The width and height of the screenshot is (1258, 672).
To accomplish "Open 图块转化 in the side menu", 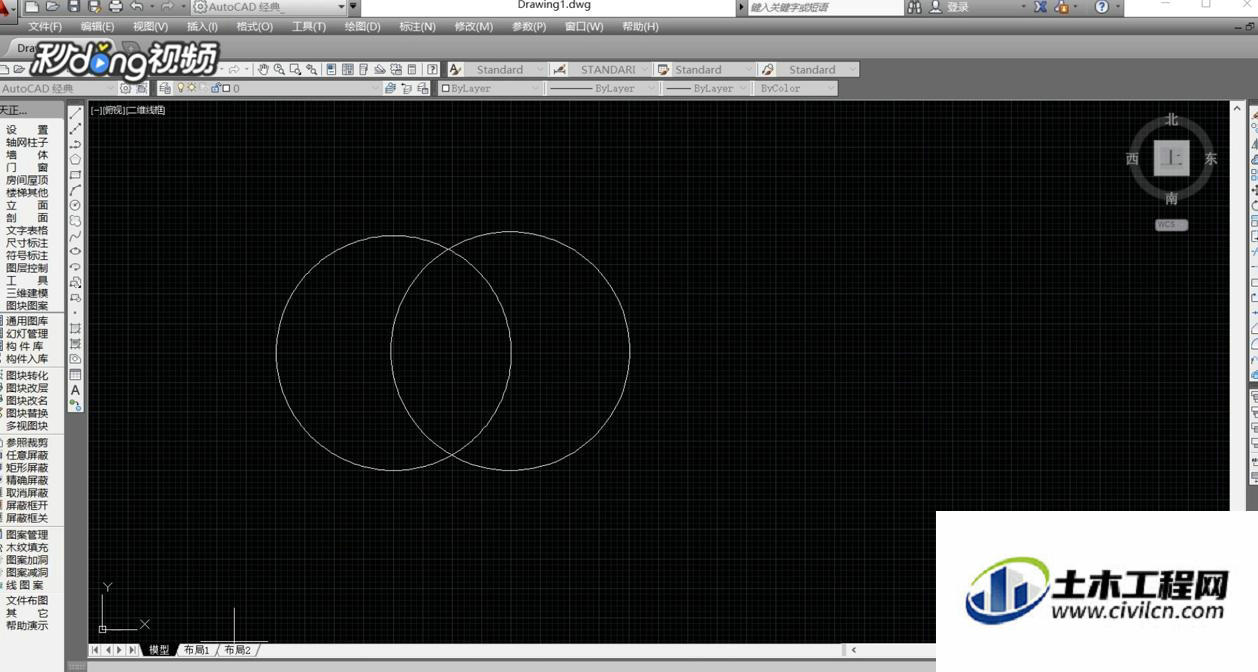I will coord(27,376).
